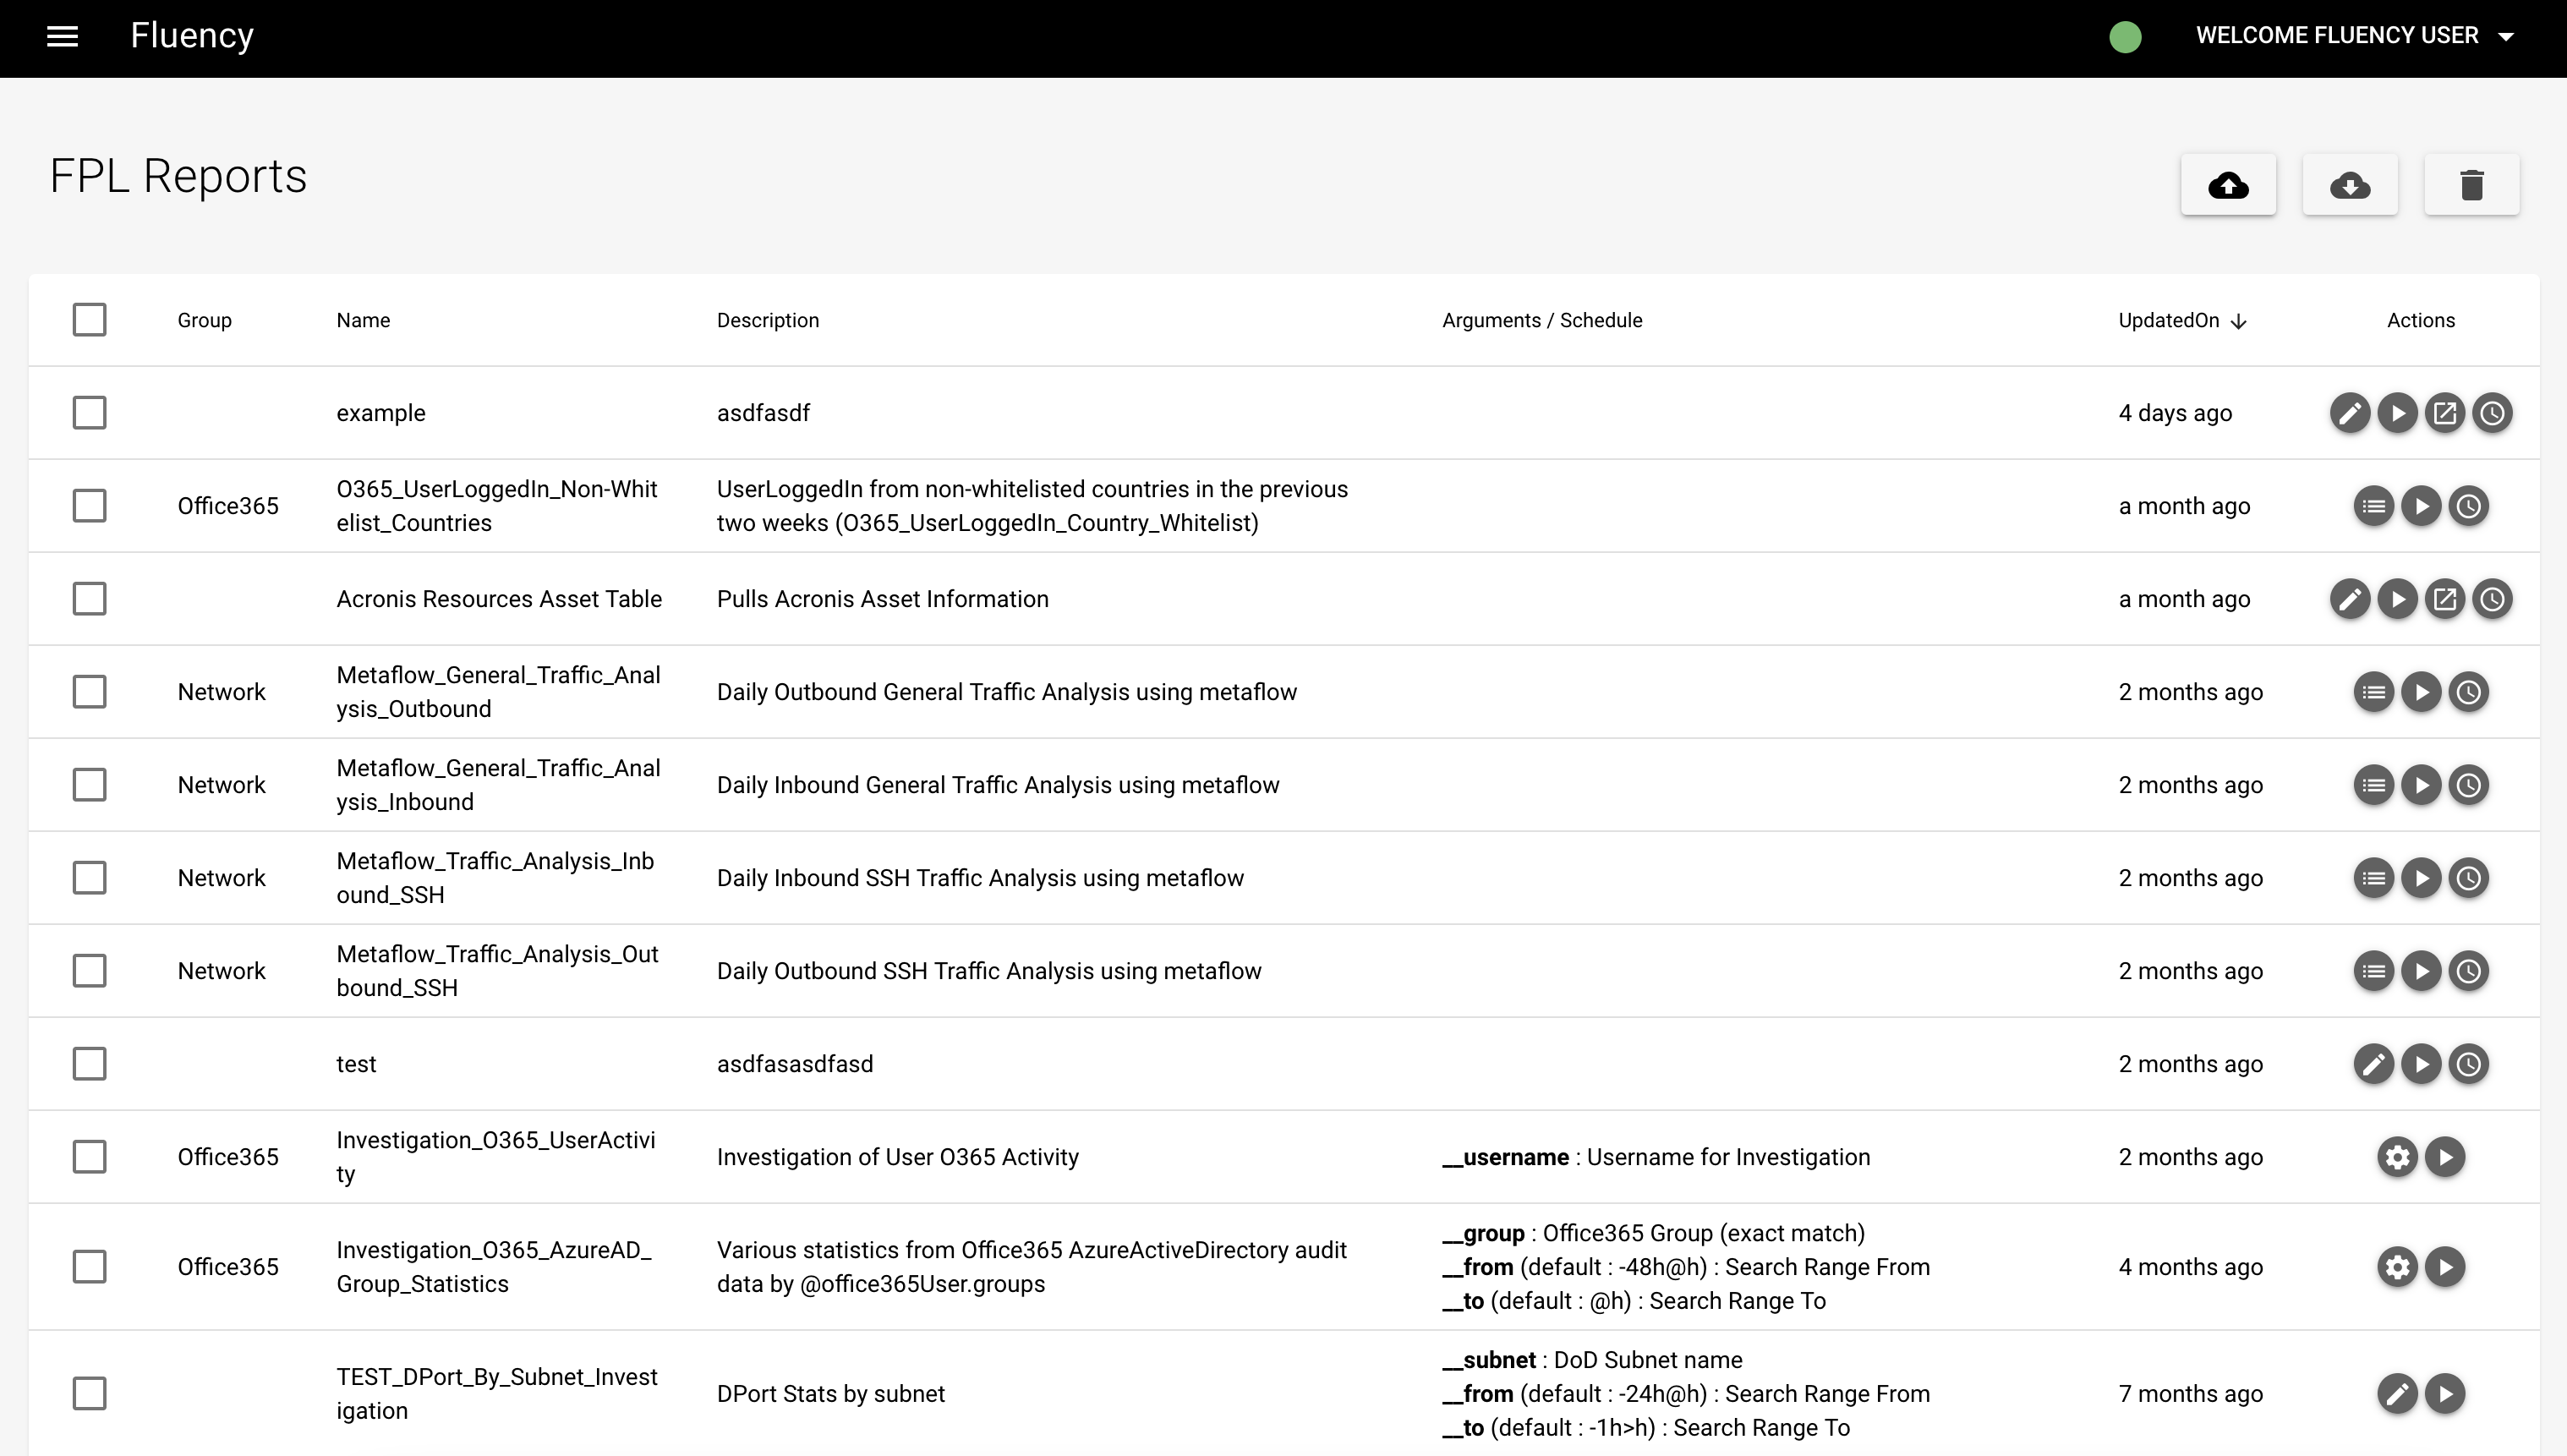Image resolution: width=2567 pixels, height=1456 pixels.
Task: Schedule the test report clock icon
Action: (x=2468, y=1064)
